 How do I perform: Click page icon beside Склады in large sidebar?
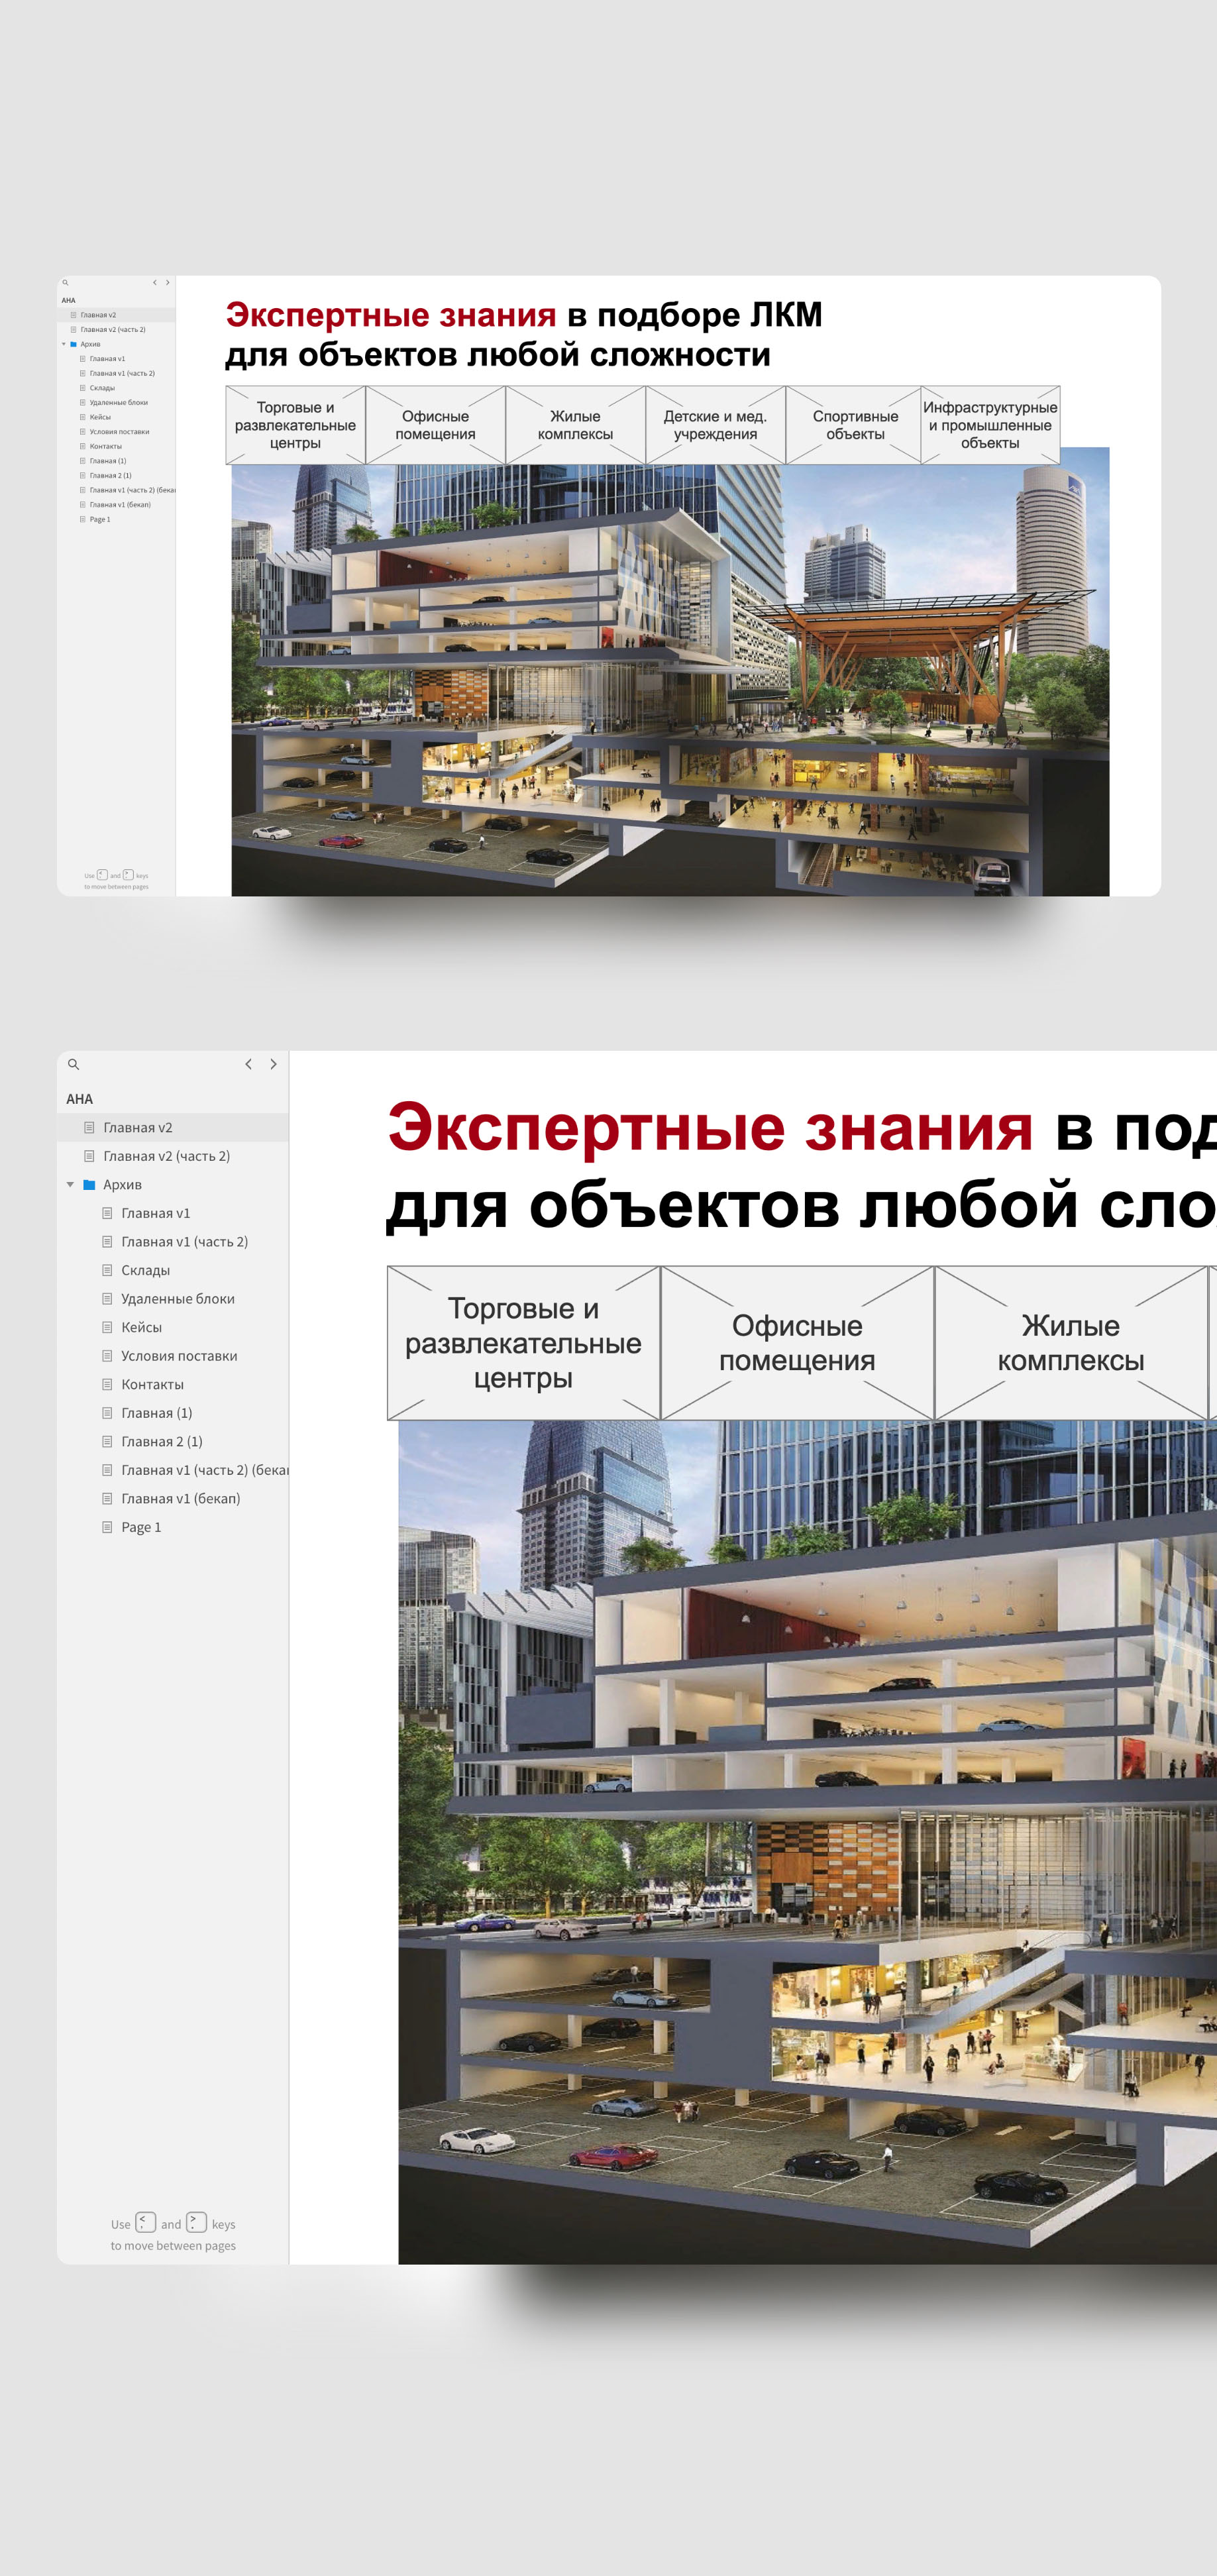pos(107,1270)
